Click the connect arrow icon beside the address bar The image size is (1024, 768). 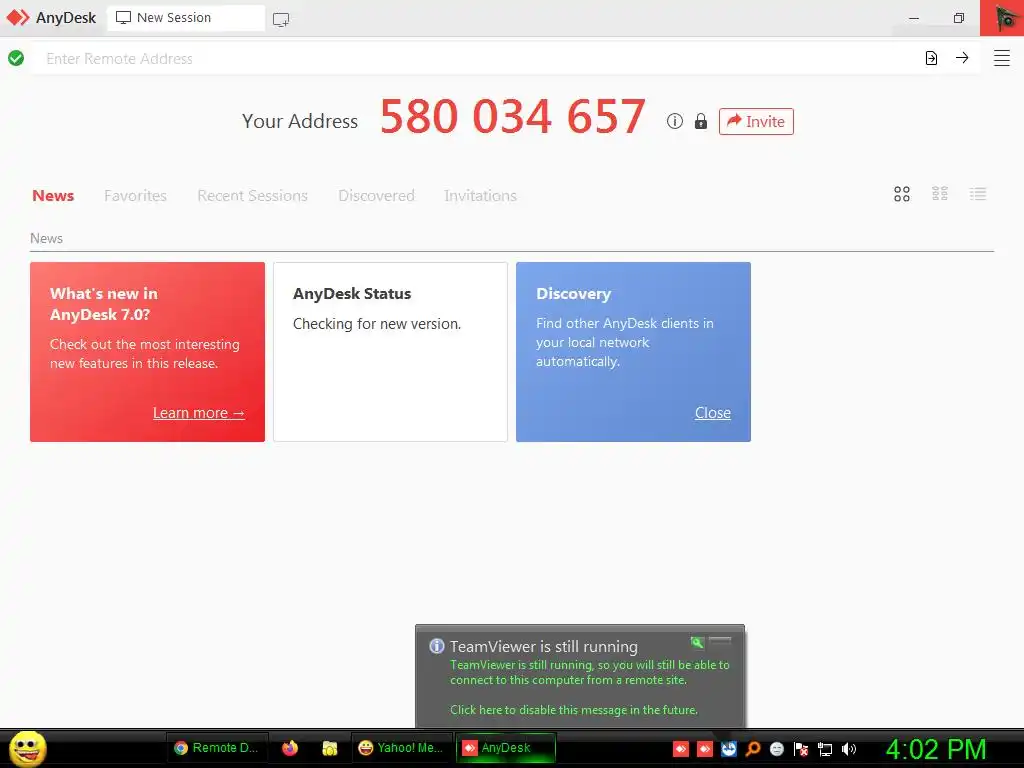[x=962, y=58]
